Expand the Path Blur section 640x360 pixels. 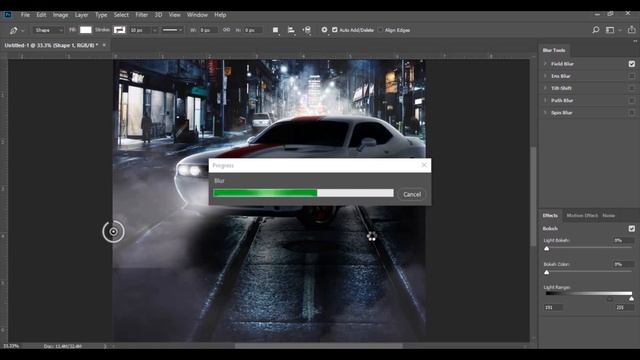click(x=545, y=100)
